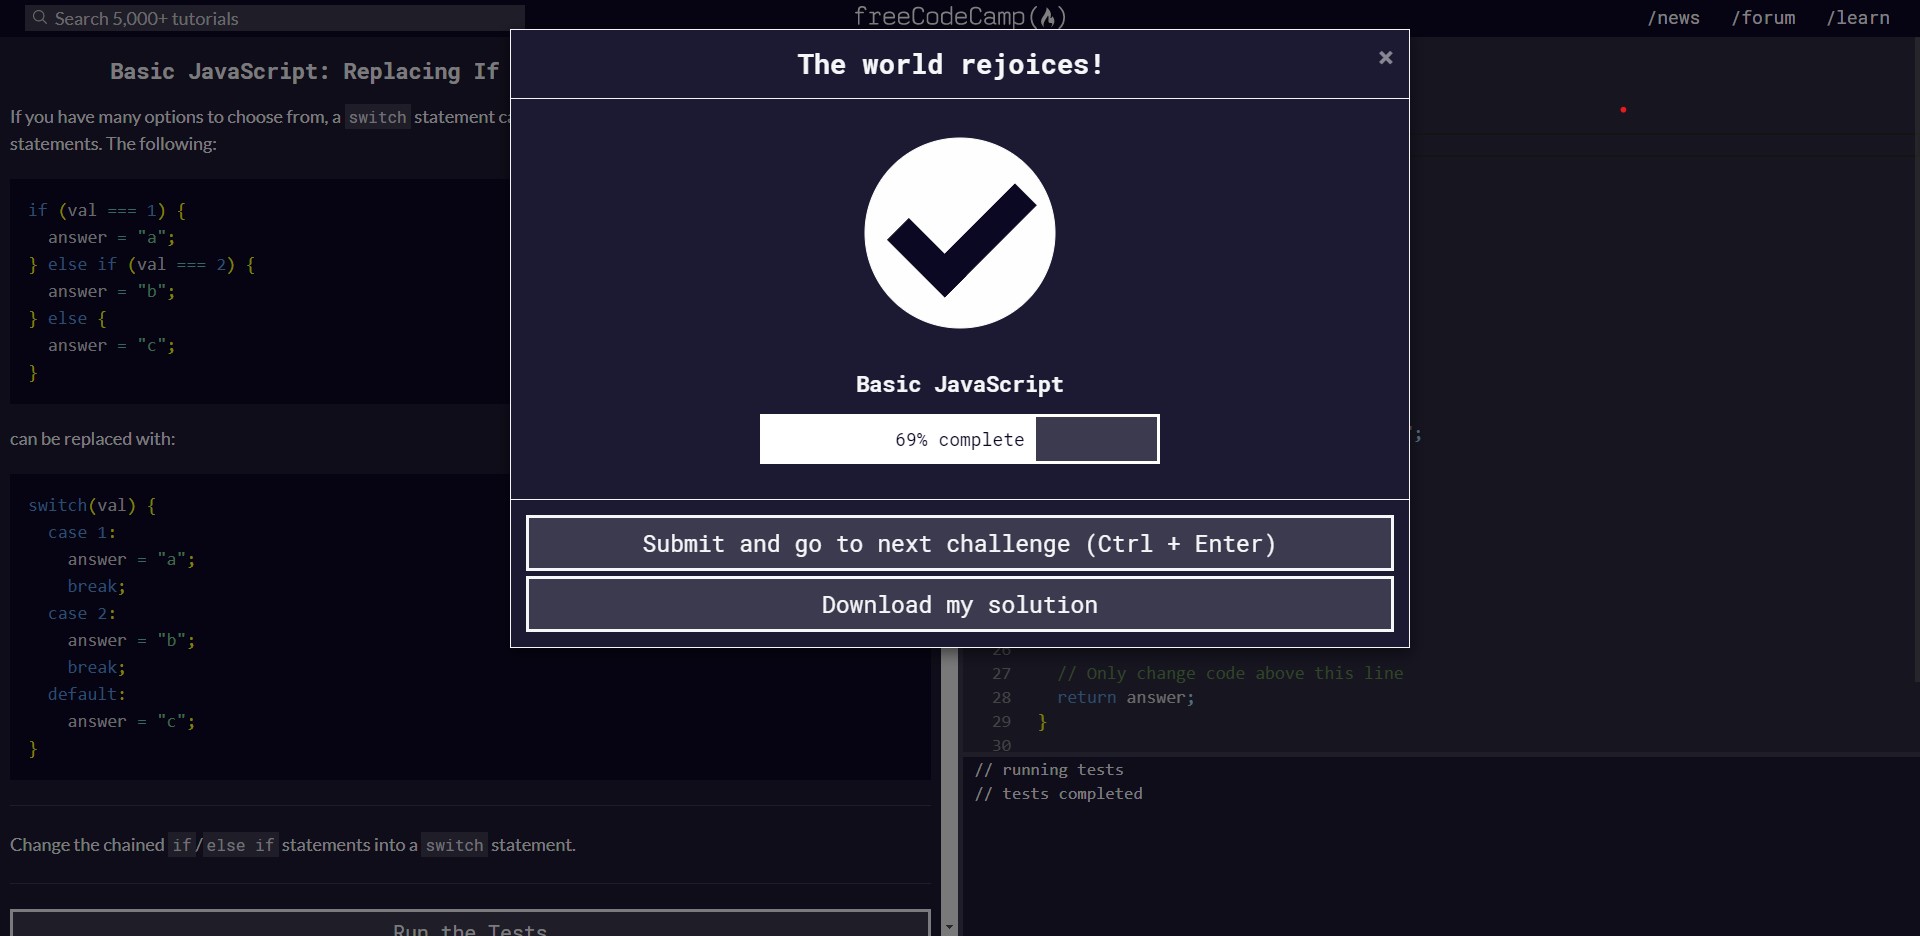Focus the Search 5,000+ tutorials field
Screen dimensions: 1920x936
[x=280, y=18]
